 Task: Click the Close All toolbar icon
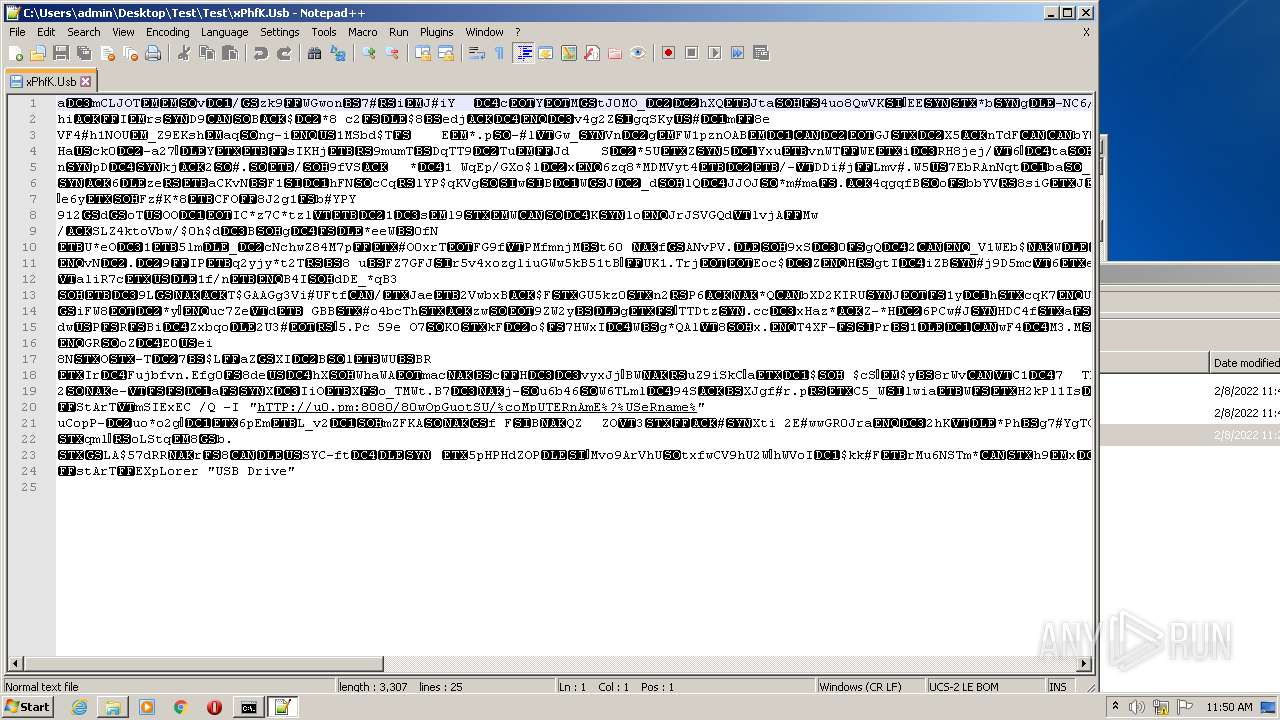129,53
